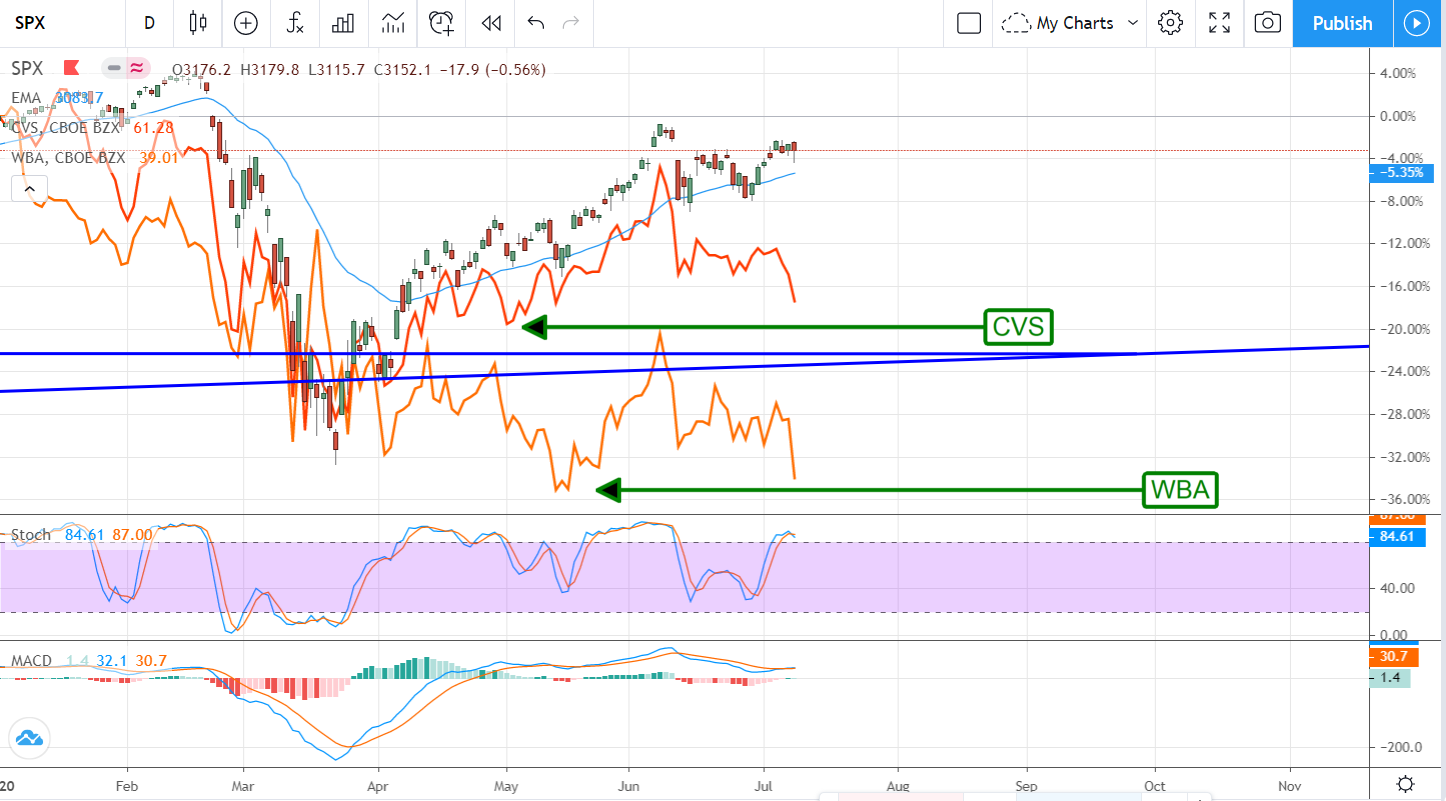Viewport: 1446px width, 801px height.
Task: Select the Stoch indicator legend
Action: [x=31, y=535]
